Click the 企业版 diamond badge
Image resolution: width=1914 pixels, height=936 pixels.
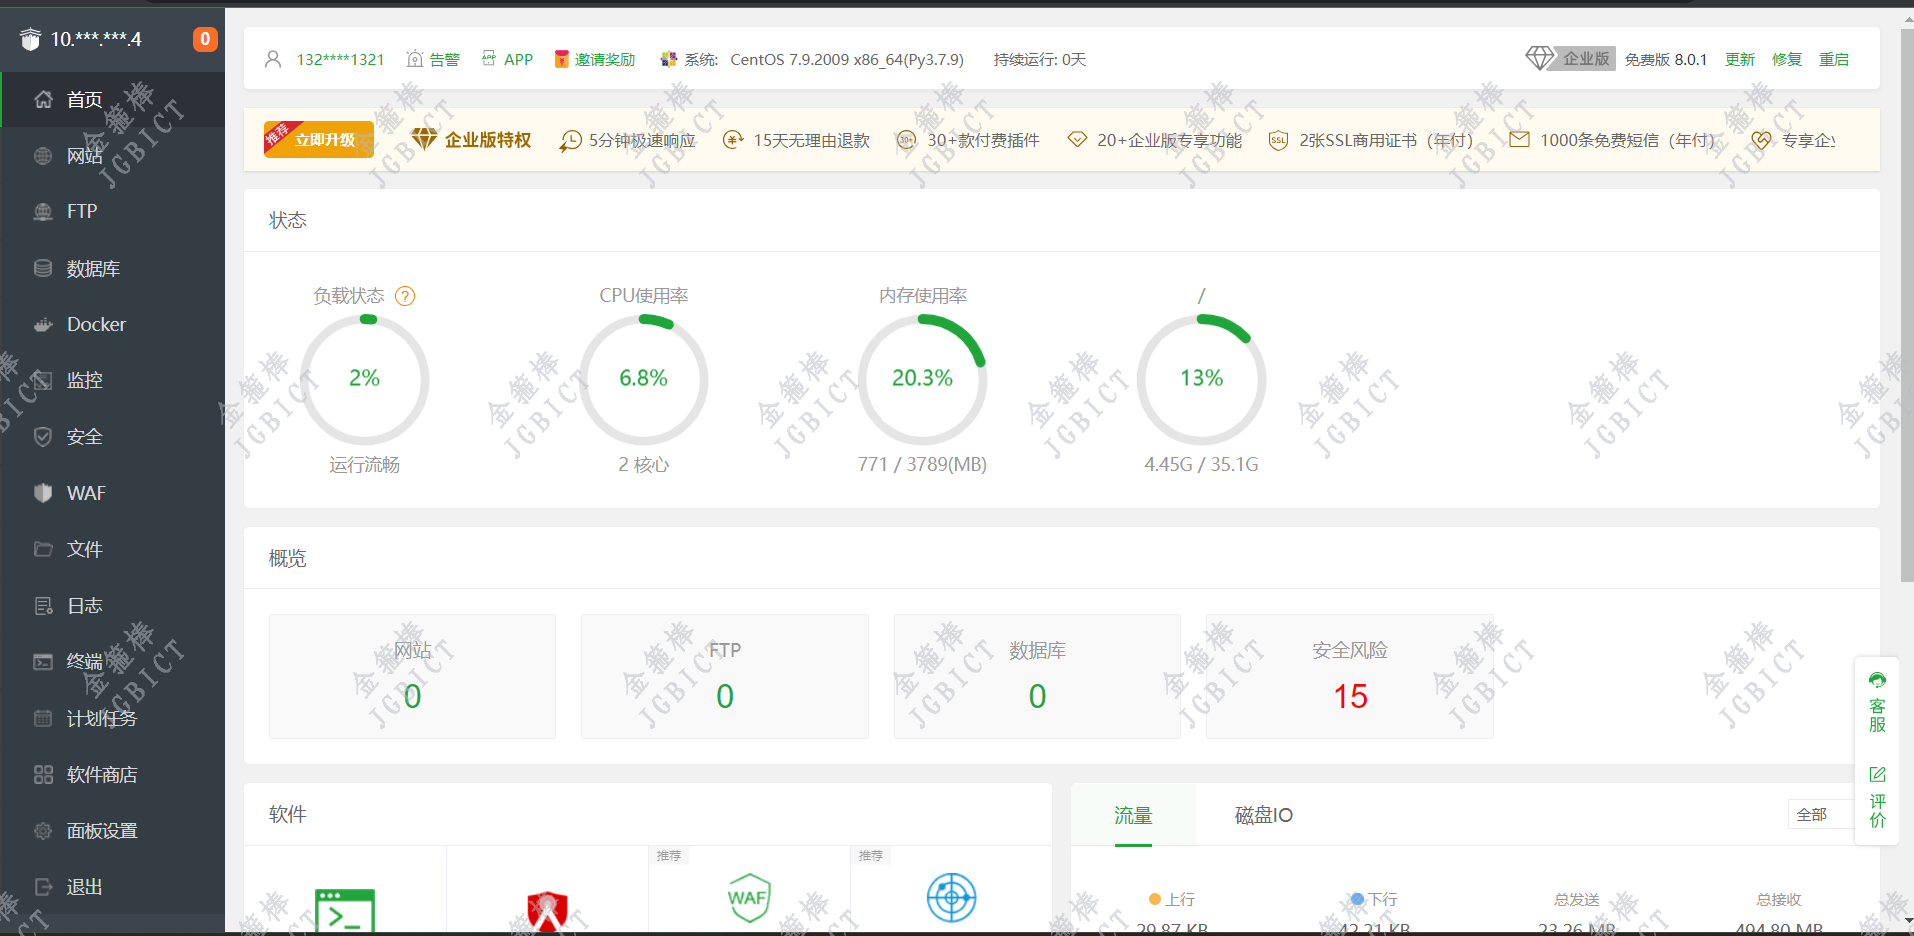pyautogui.click(x=1570, y=58)
